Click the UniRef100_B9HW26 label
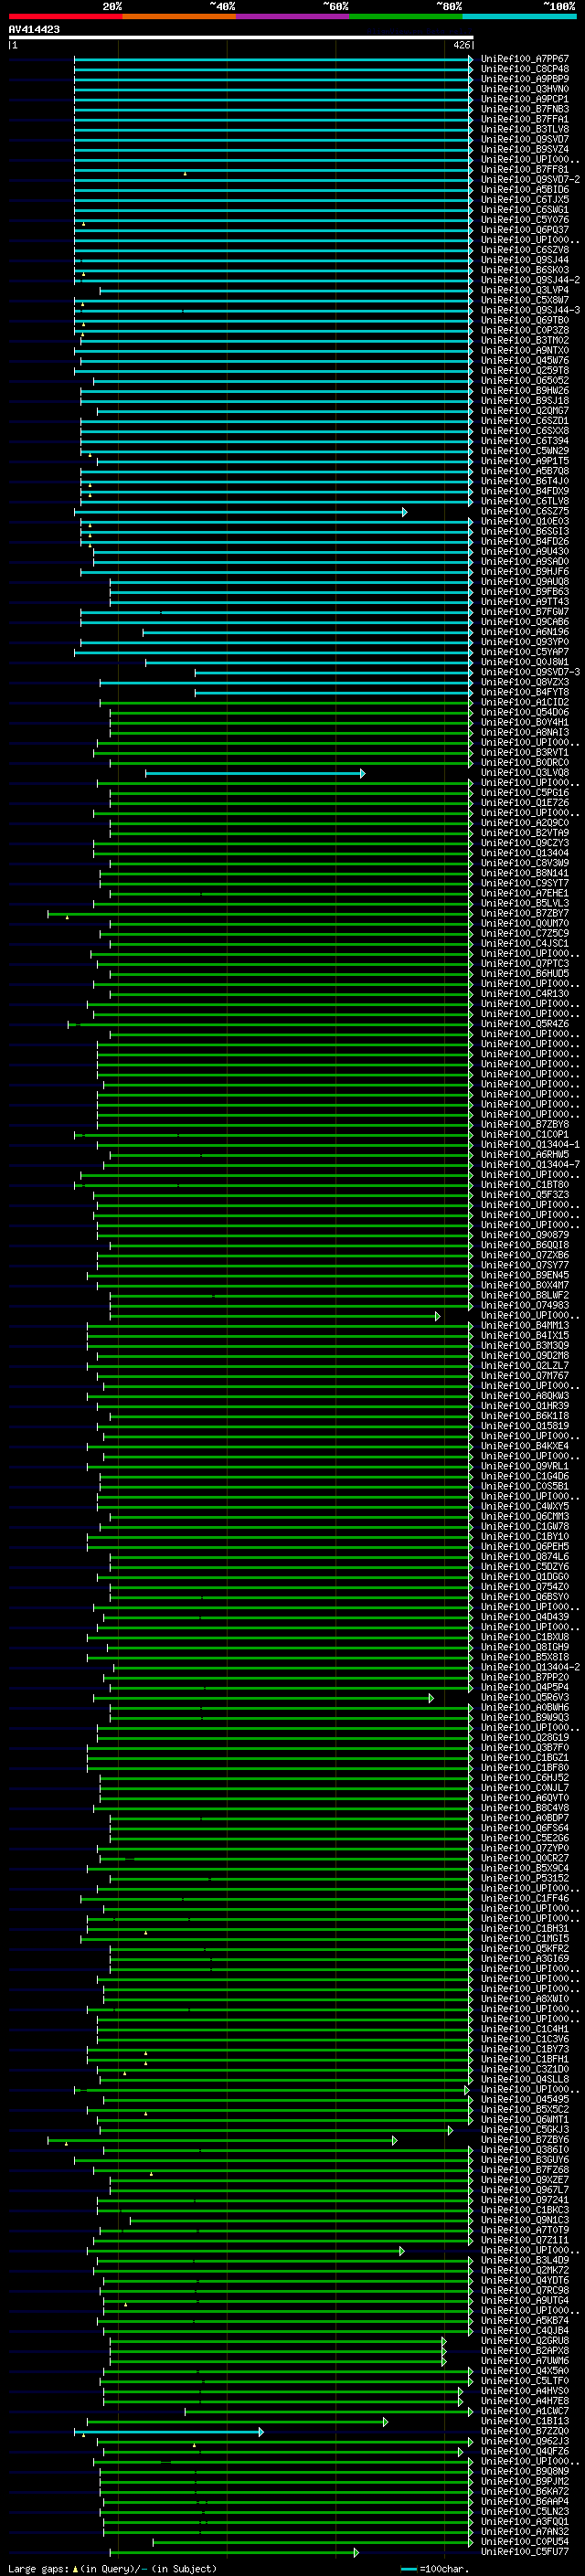585x2576 pixels. pyautogui.click(x=524, y=391)
